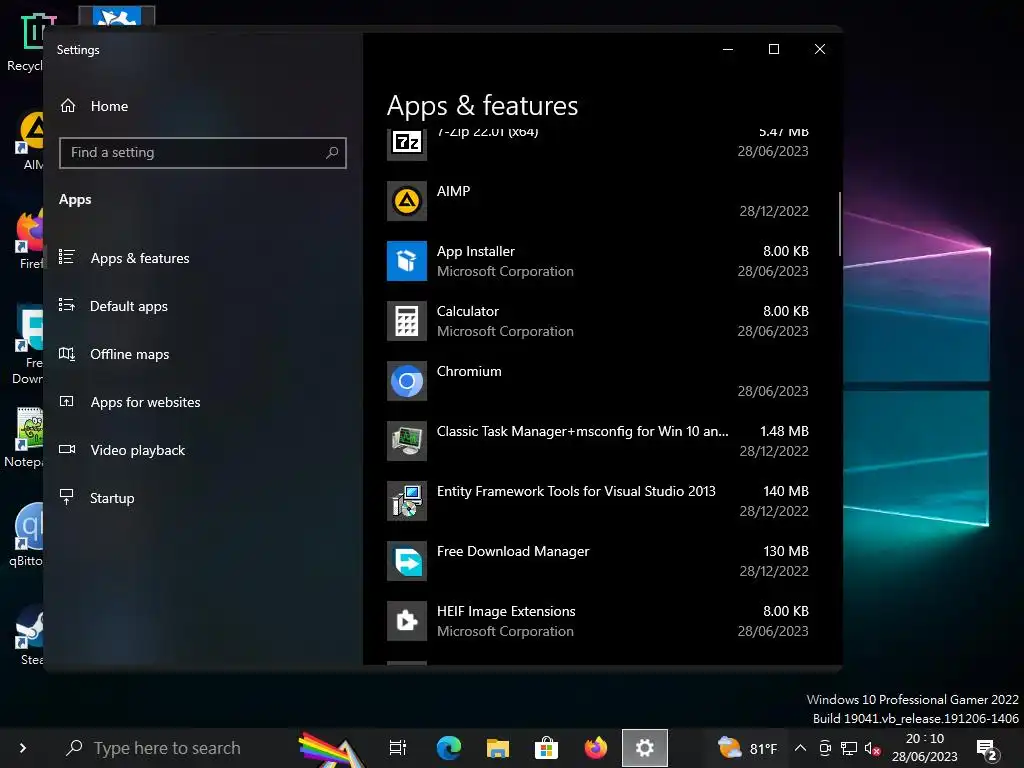Select the Calculator entry name
Viewport: 1024px width, 768px height.
pos(468,312)
